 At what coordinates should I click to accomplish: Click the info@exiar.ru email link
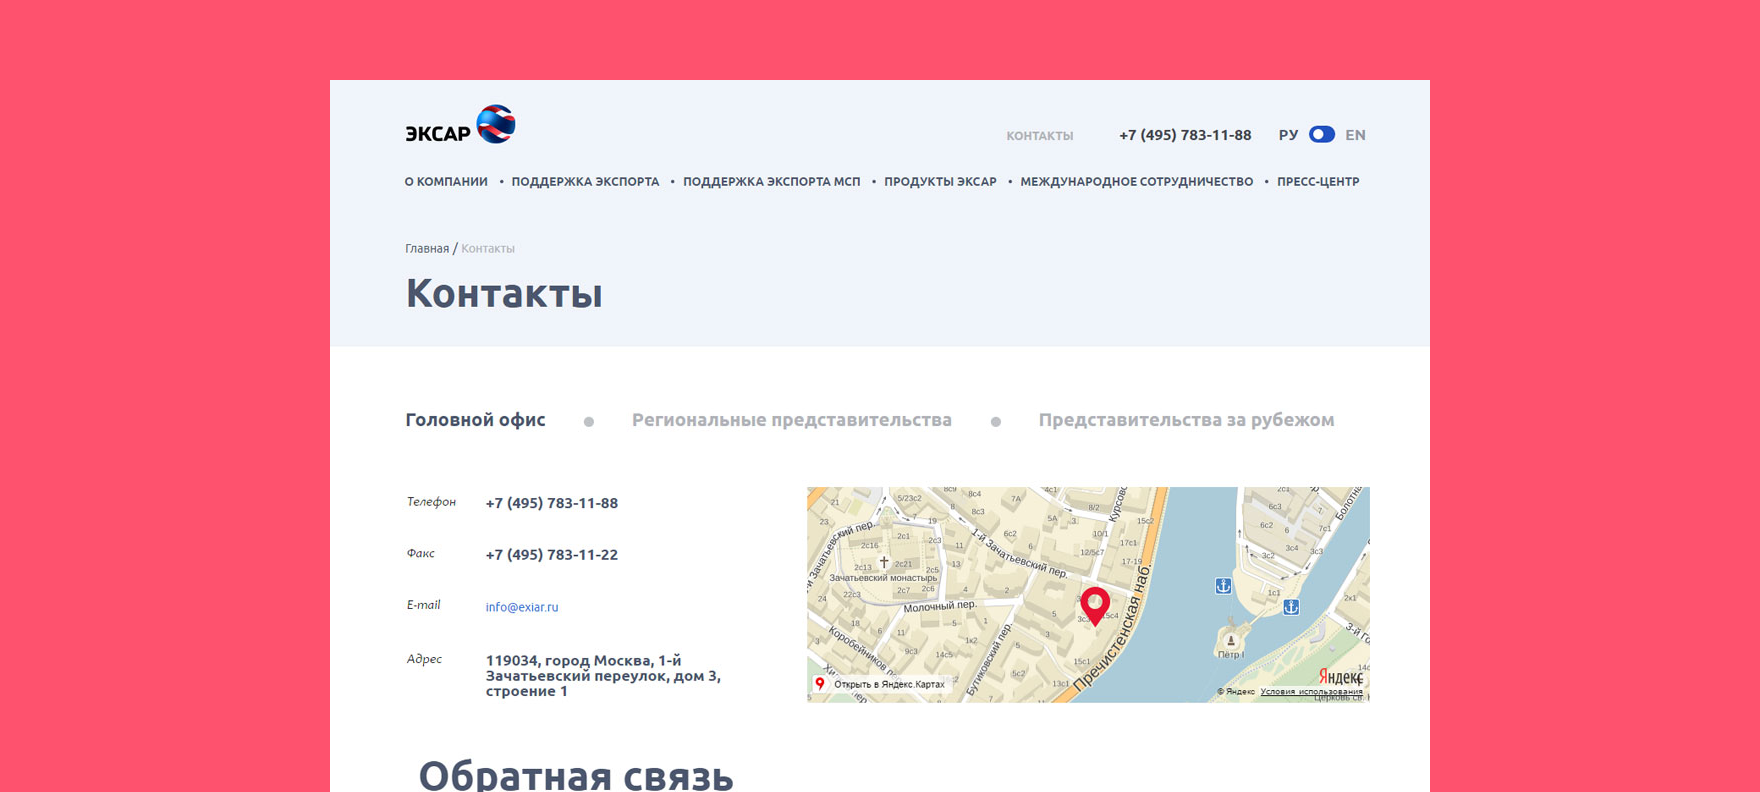[x=522, y=607]
